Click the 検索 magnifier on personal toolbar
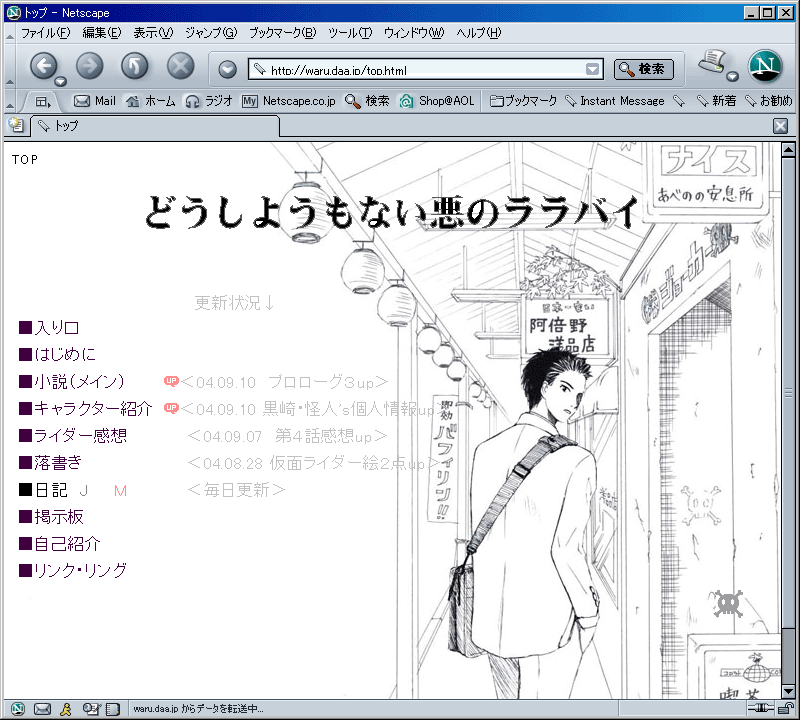Viewport: 800px width, 720px height. 367,101
